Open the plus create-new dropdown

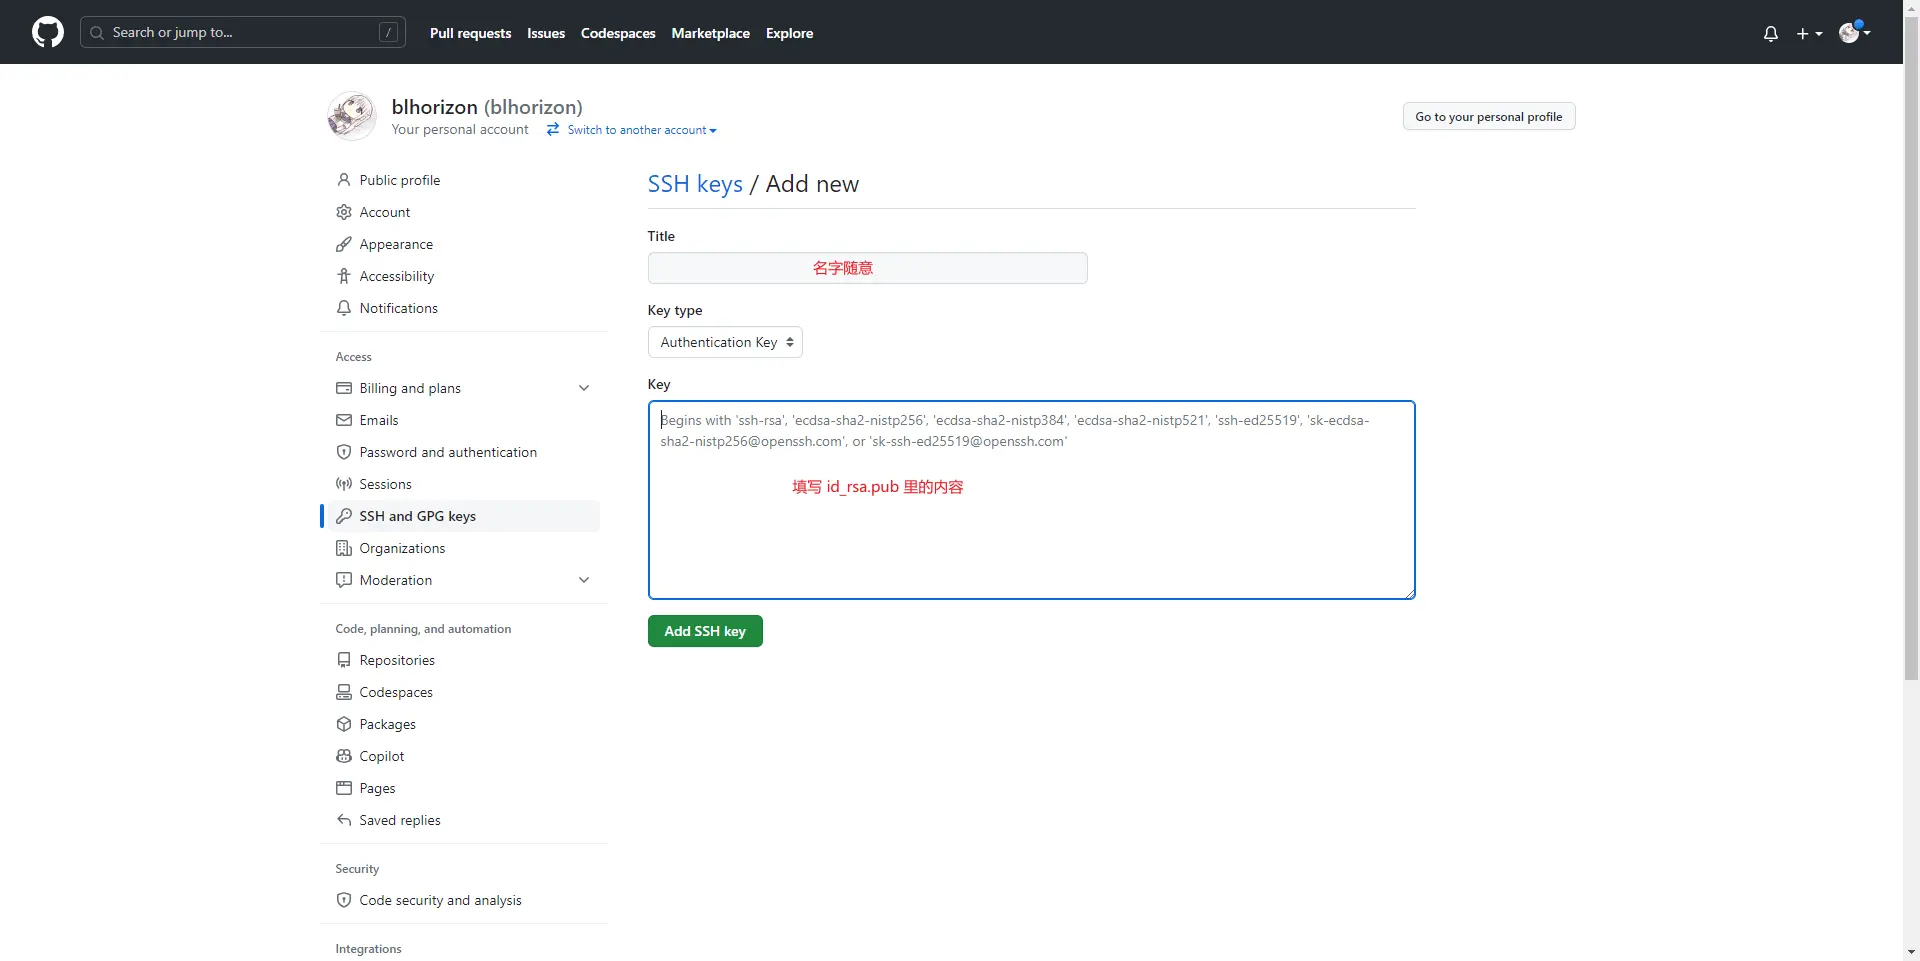[x=1809, y=33]
